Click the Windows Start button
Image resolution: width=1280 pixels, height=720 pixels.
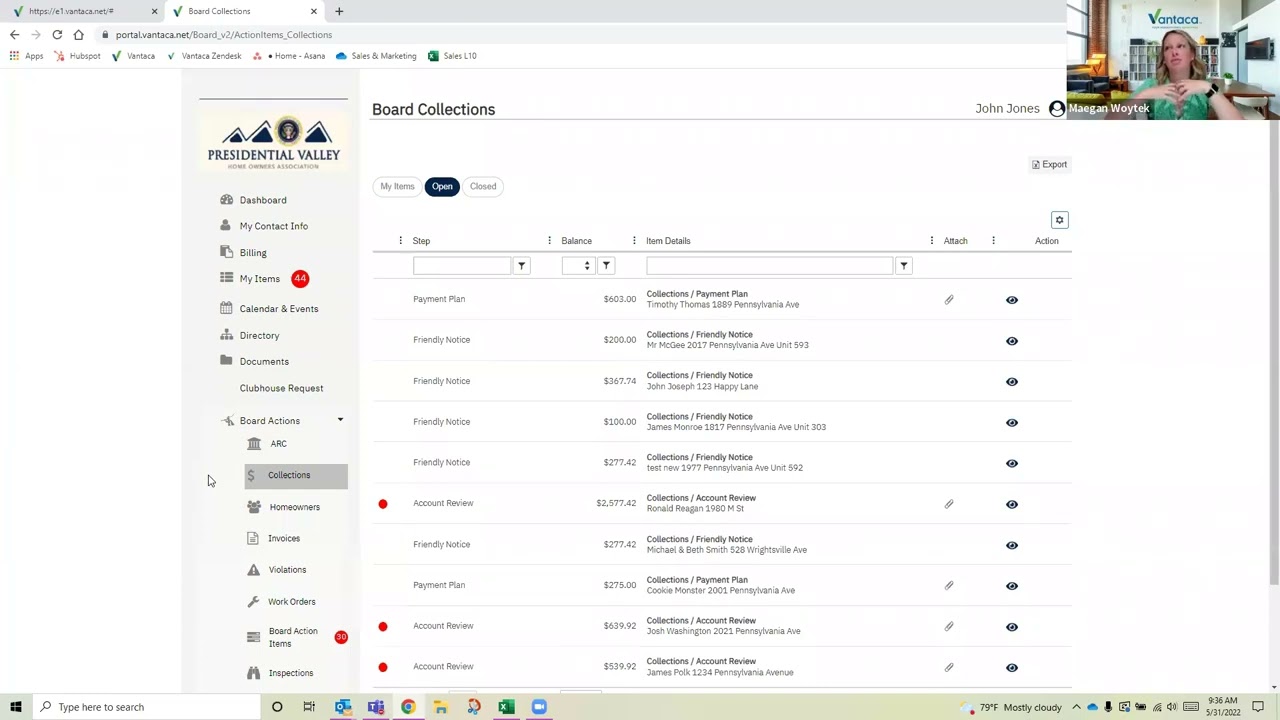(16, 707)
